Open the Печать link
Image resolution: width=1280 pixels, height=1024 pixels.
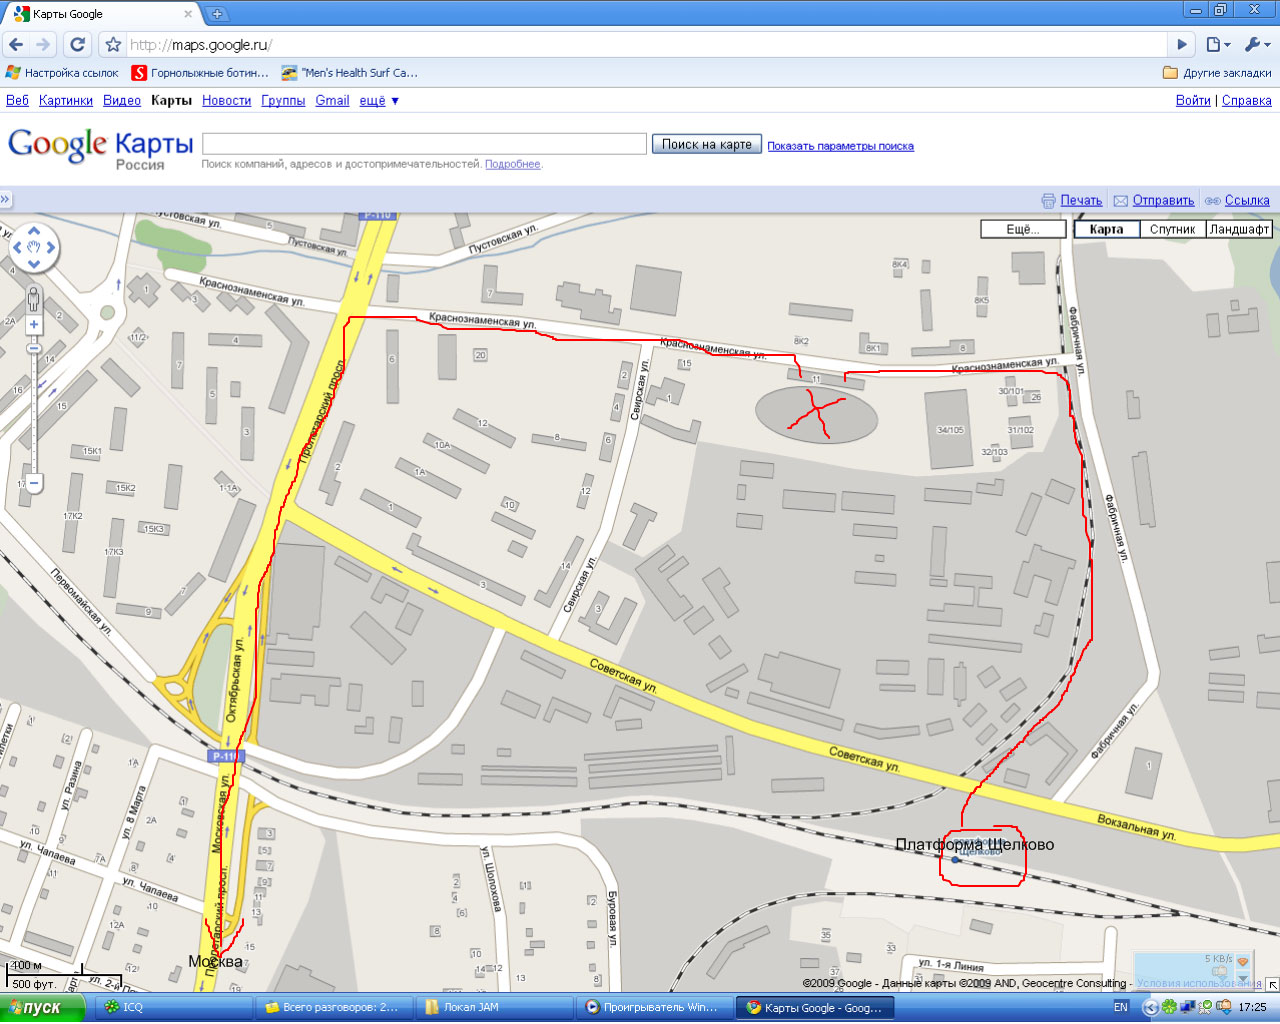[1081, 201]
